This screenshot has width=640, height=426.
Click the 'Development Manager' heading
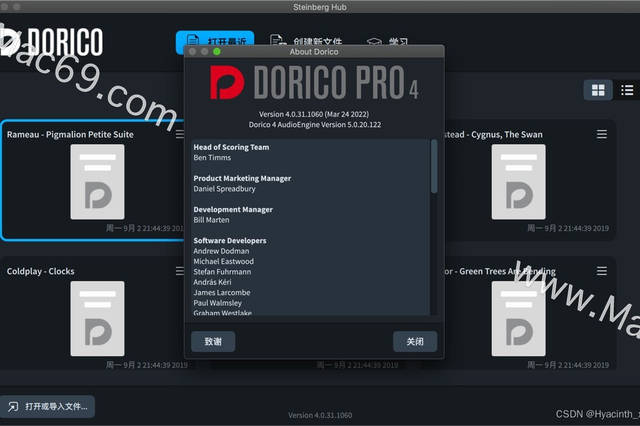tap(233, 209)
